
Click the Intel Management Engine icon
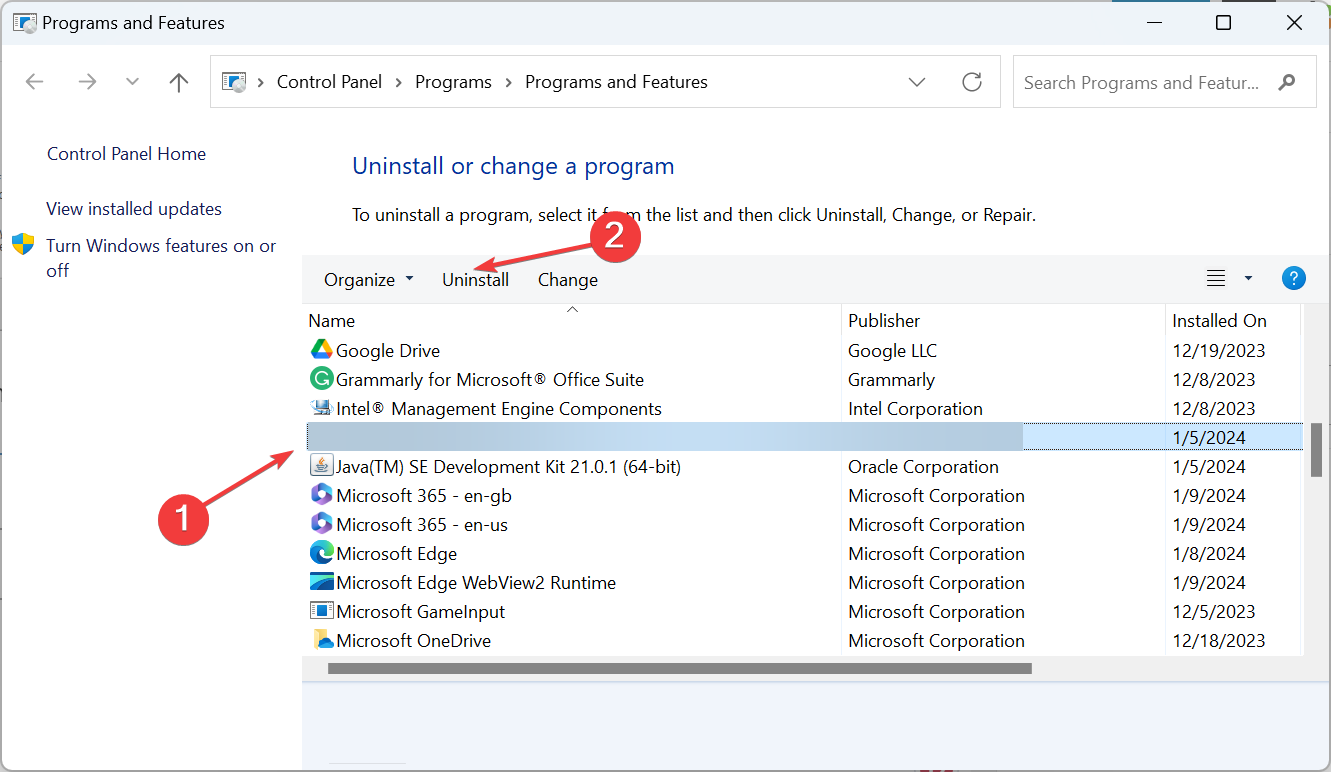pos(321,408)
